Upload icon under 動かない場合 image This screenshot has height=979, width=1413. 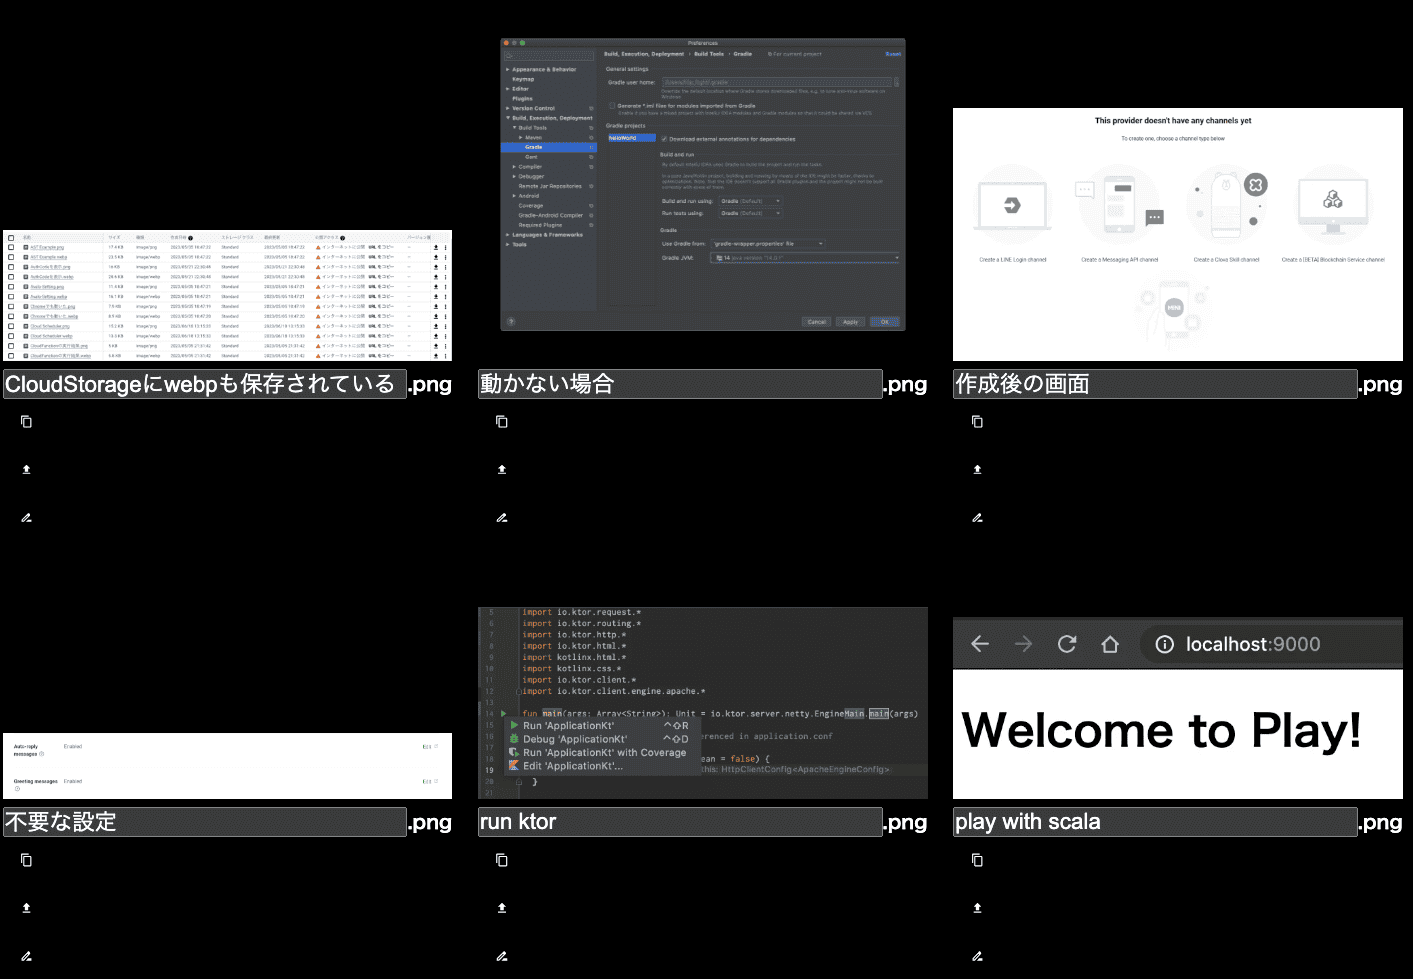tap(502, 469)
